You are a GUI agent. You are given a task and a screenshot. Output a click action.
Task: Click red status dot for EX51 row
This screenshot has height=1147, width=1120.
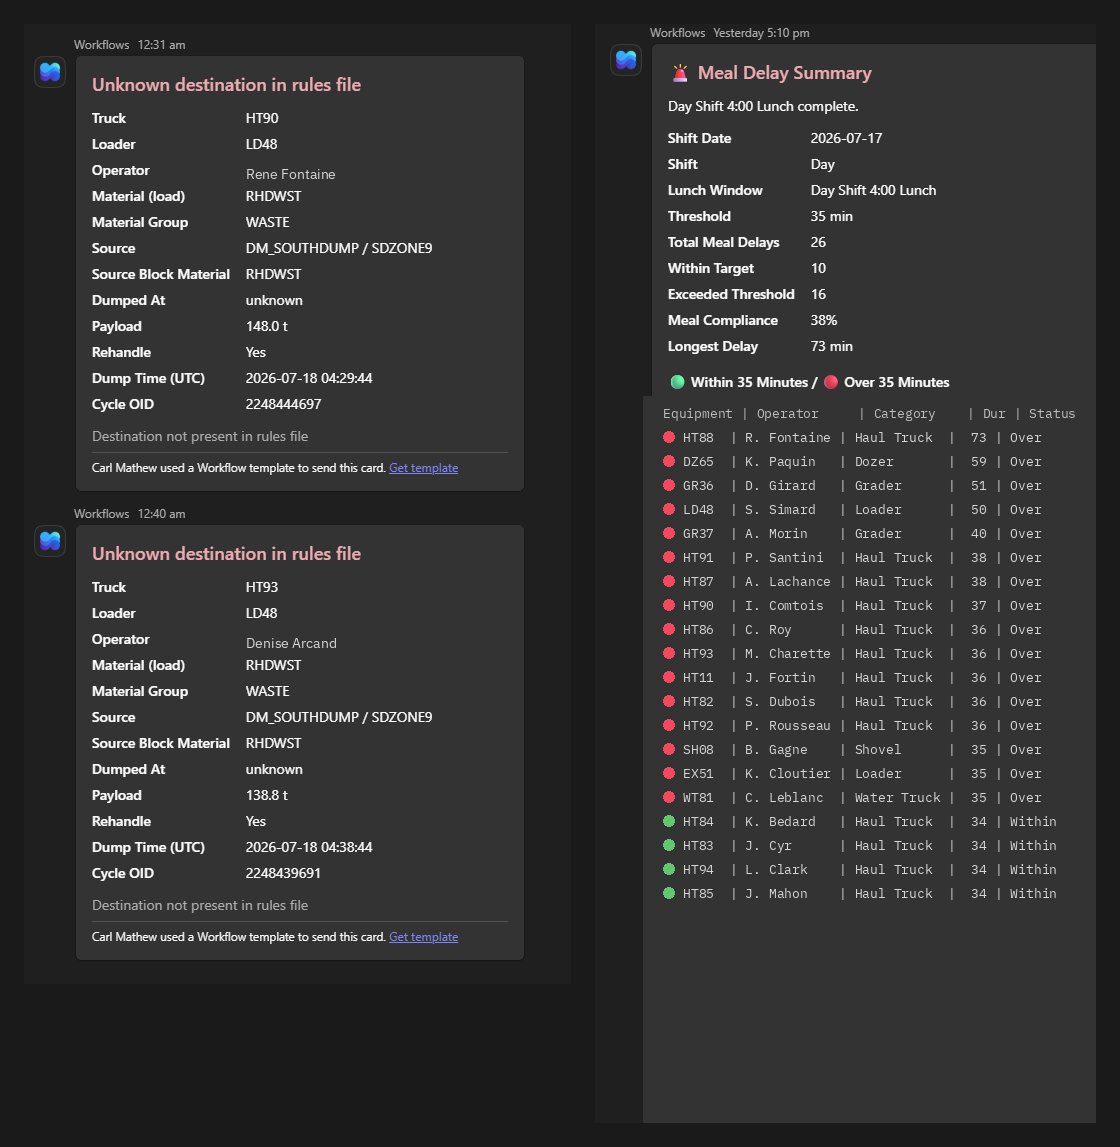[669, 773]
